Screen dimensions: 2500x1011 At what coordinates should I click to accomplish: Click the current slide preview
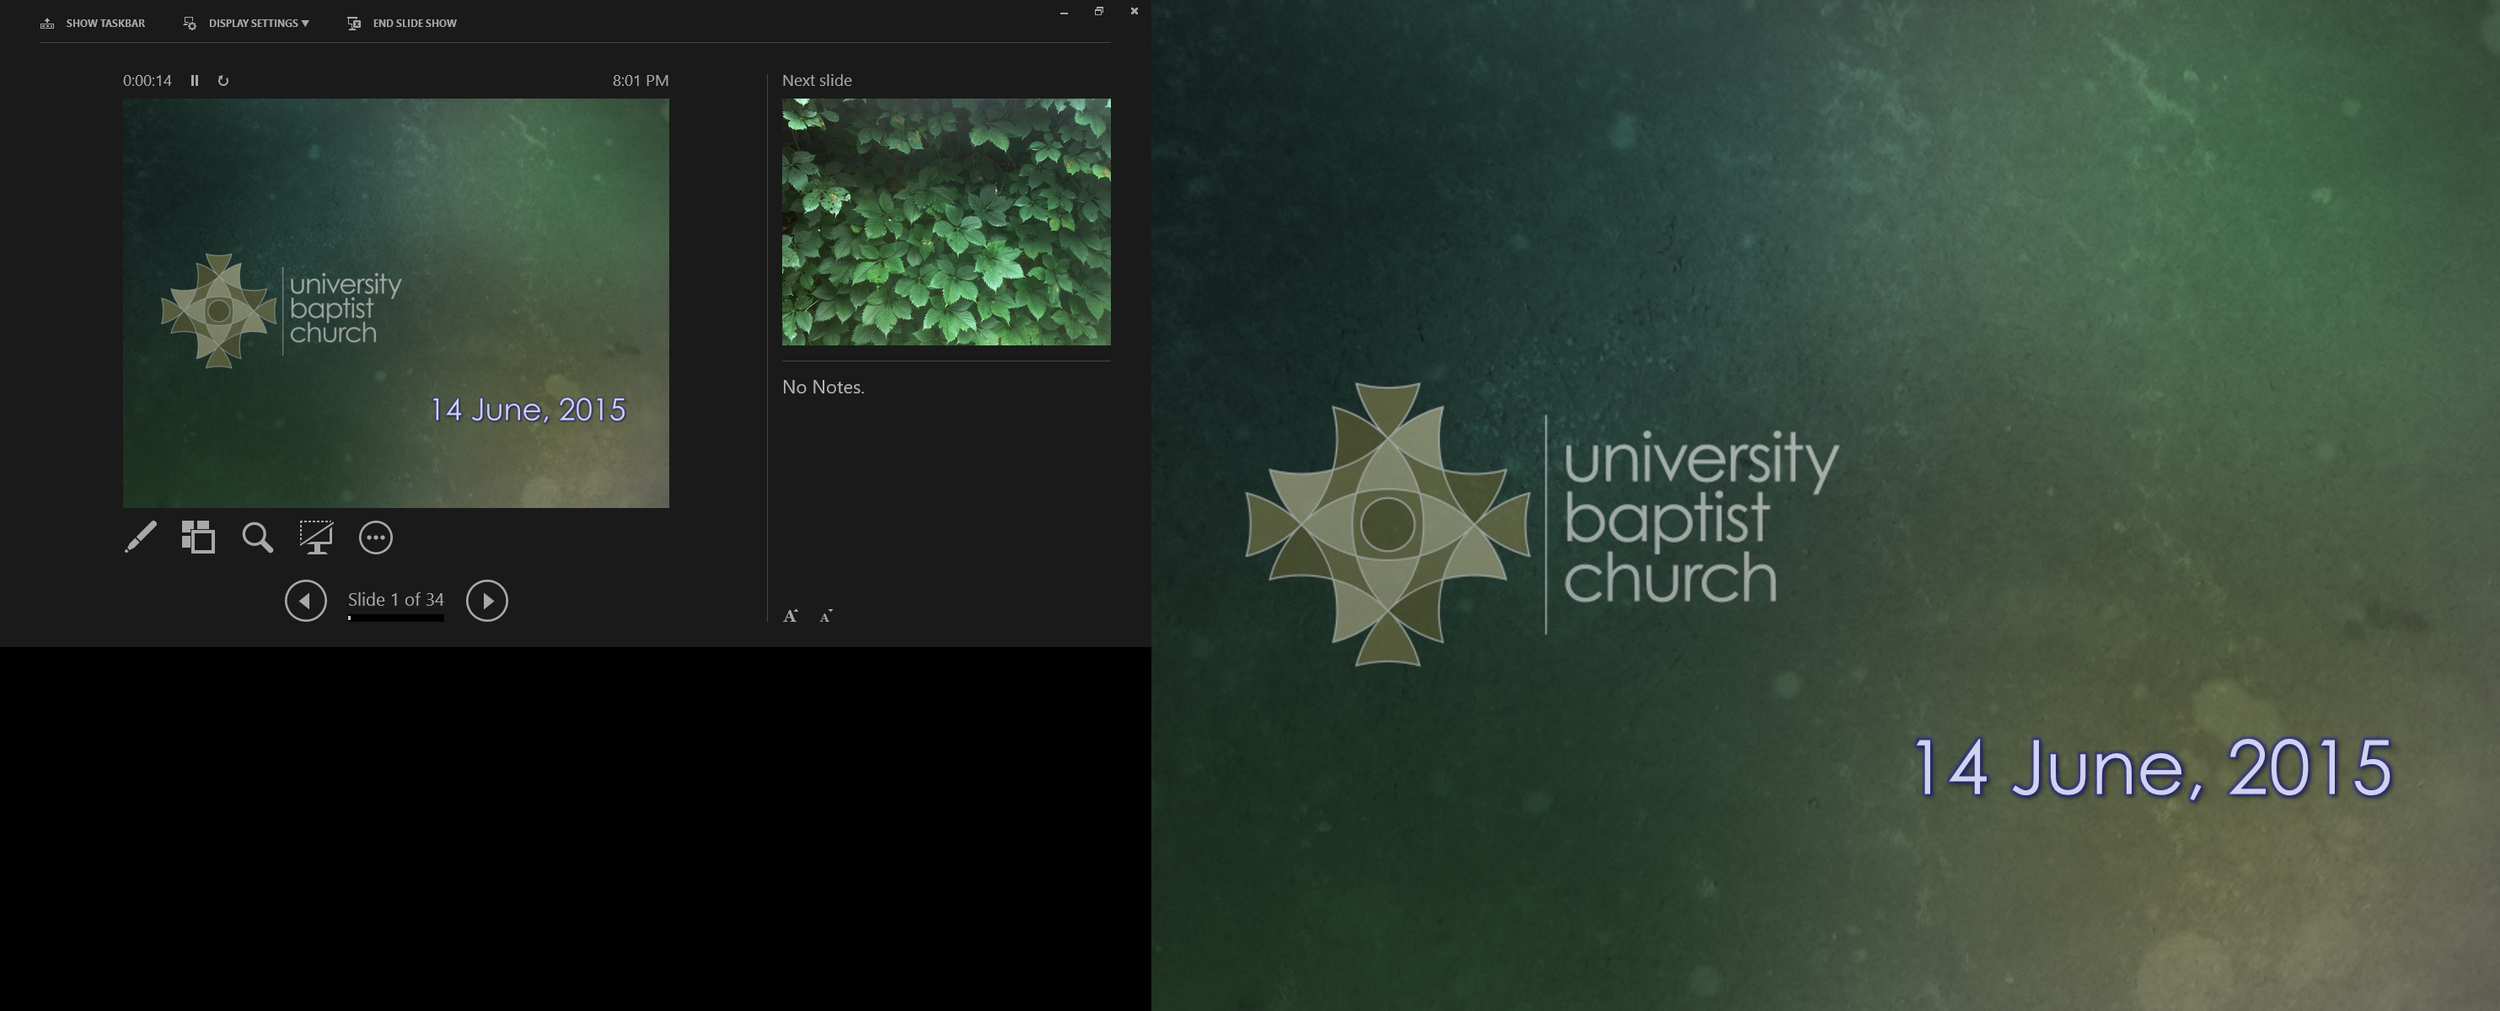(x=396, y=303)
